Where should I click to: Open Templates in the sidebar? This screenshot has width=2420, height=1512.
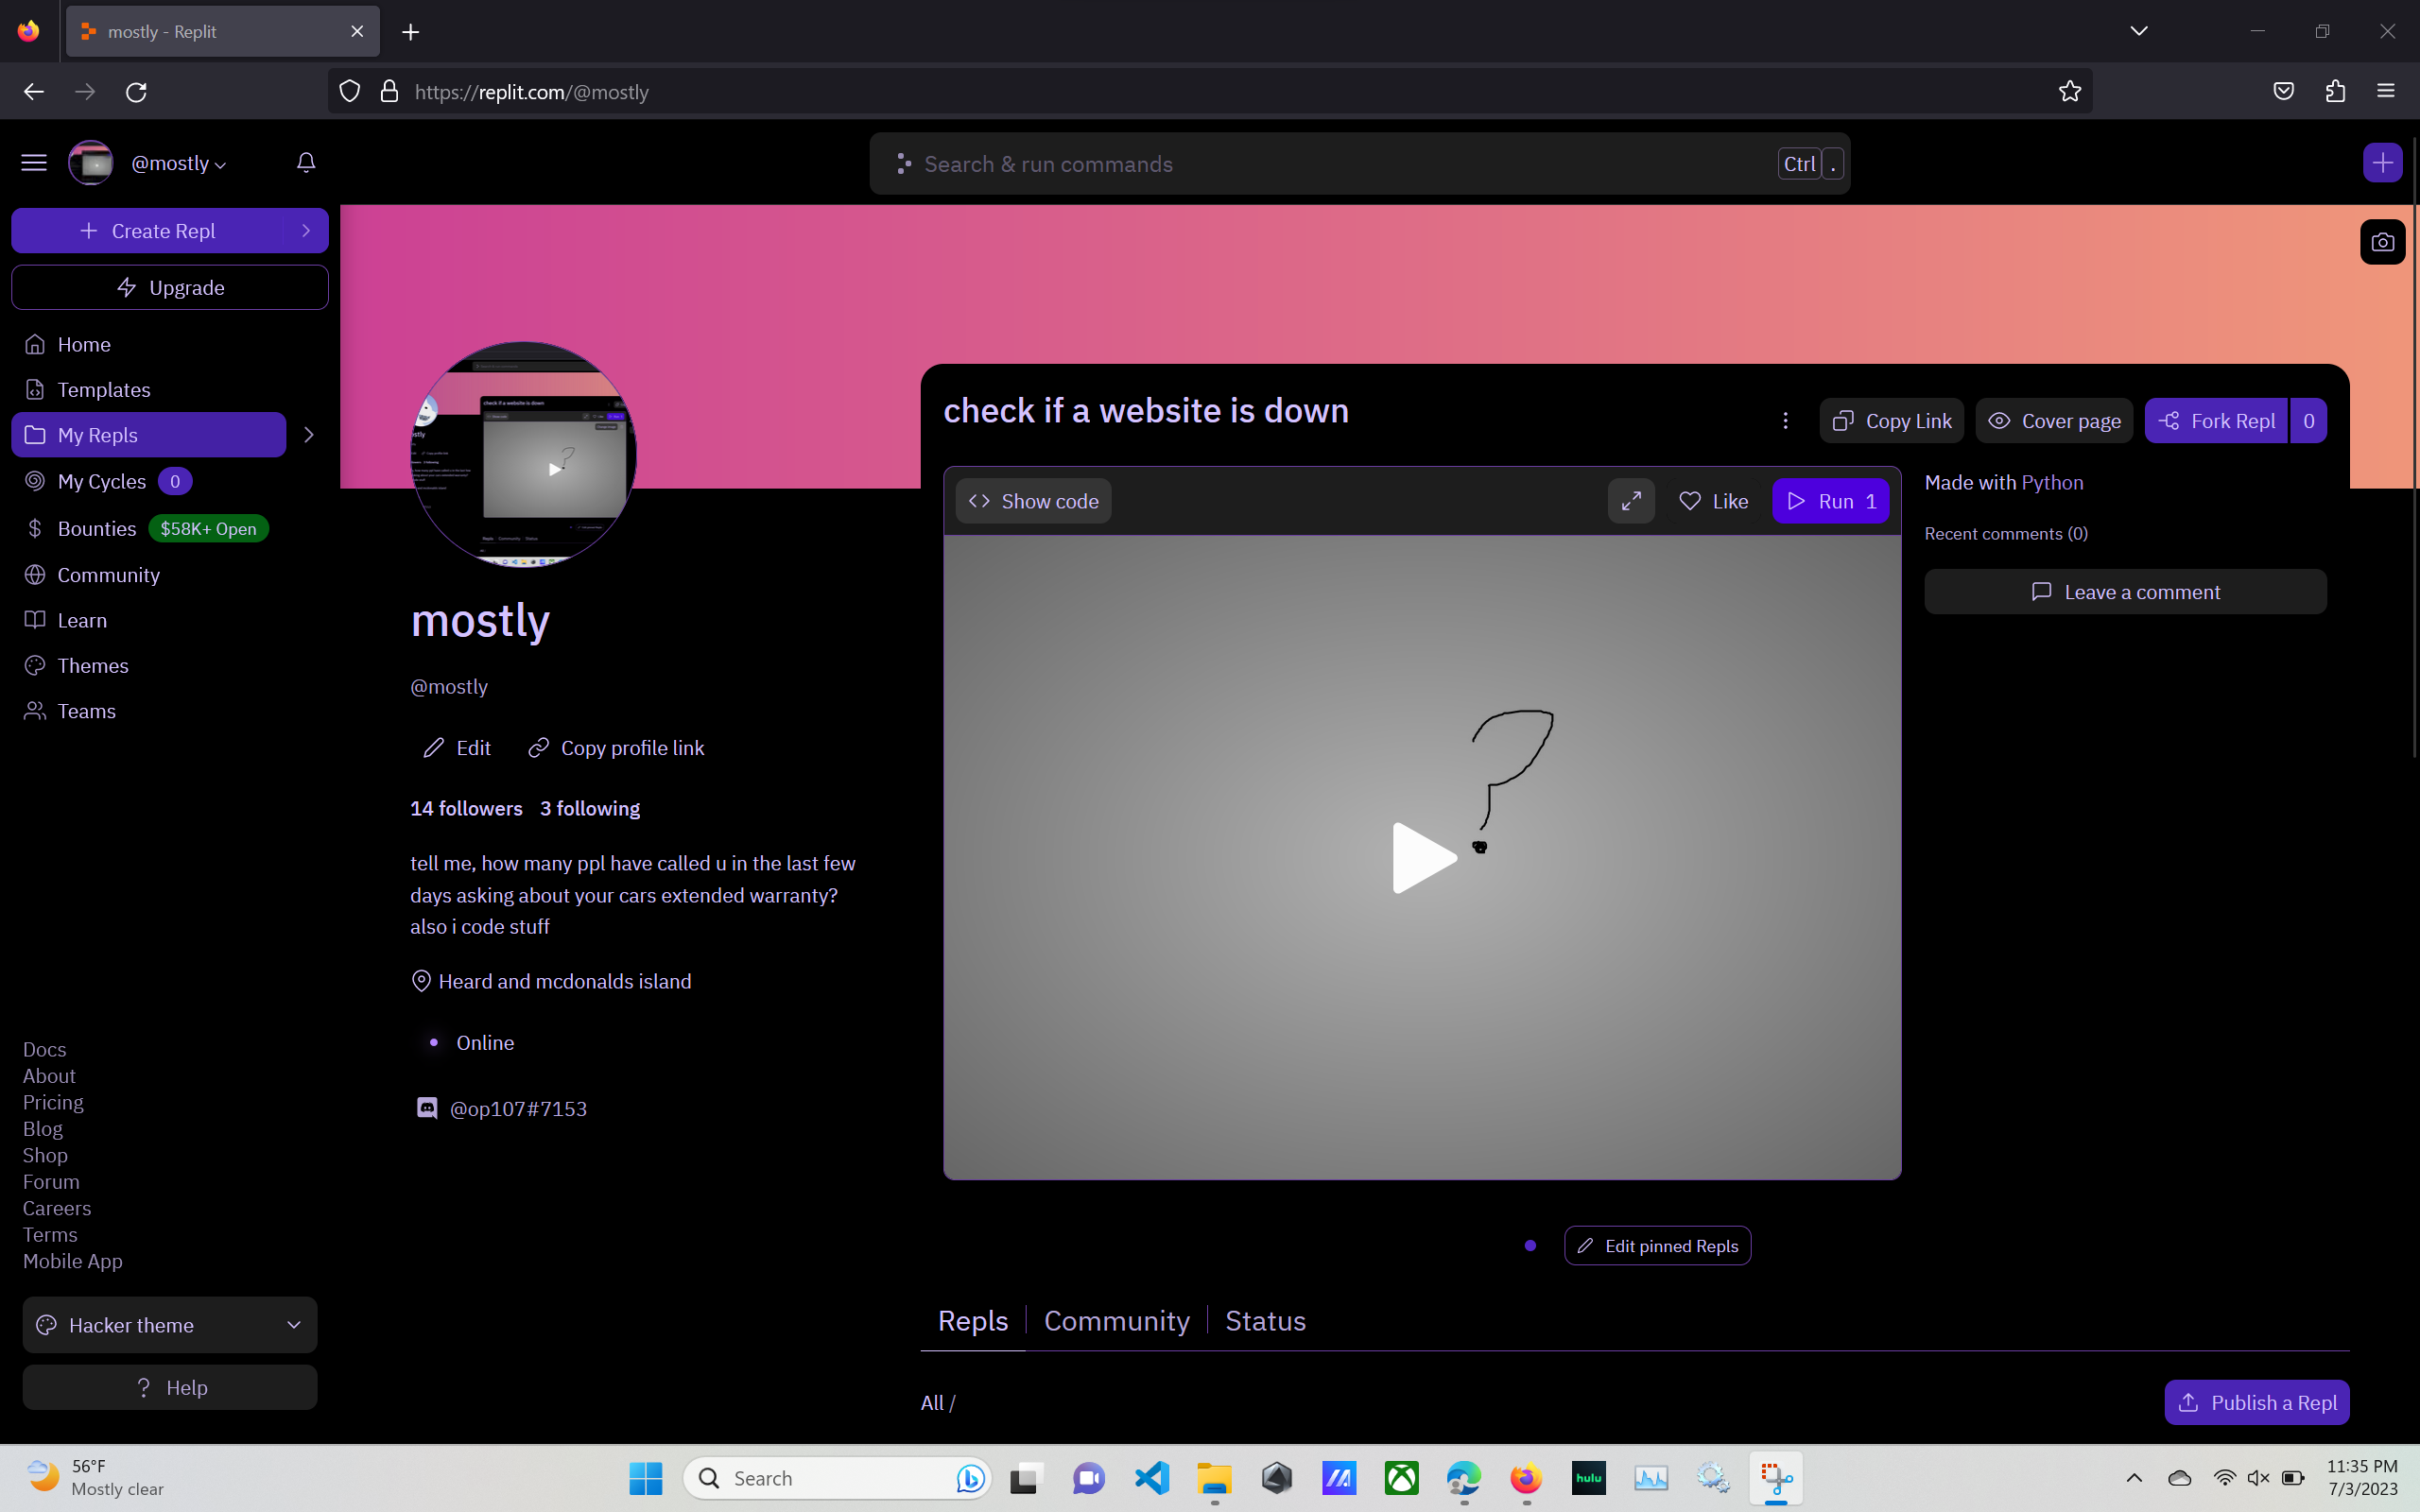149,390
